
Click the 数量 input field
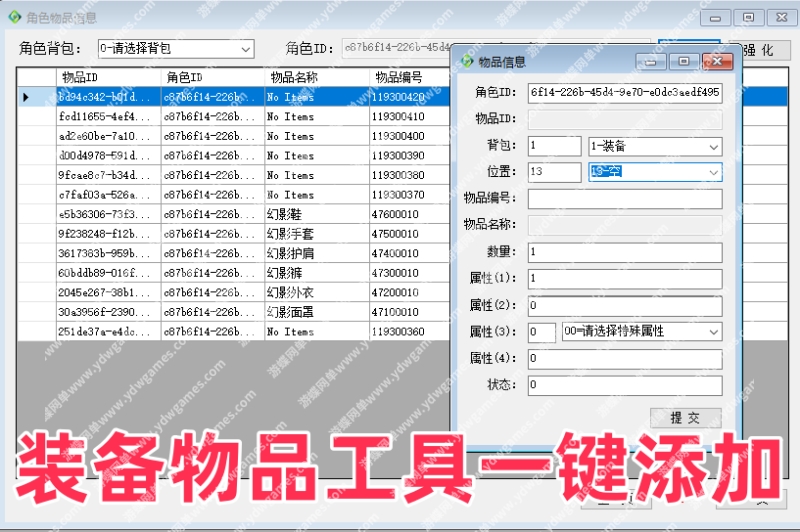point(625,252)
